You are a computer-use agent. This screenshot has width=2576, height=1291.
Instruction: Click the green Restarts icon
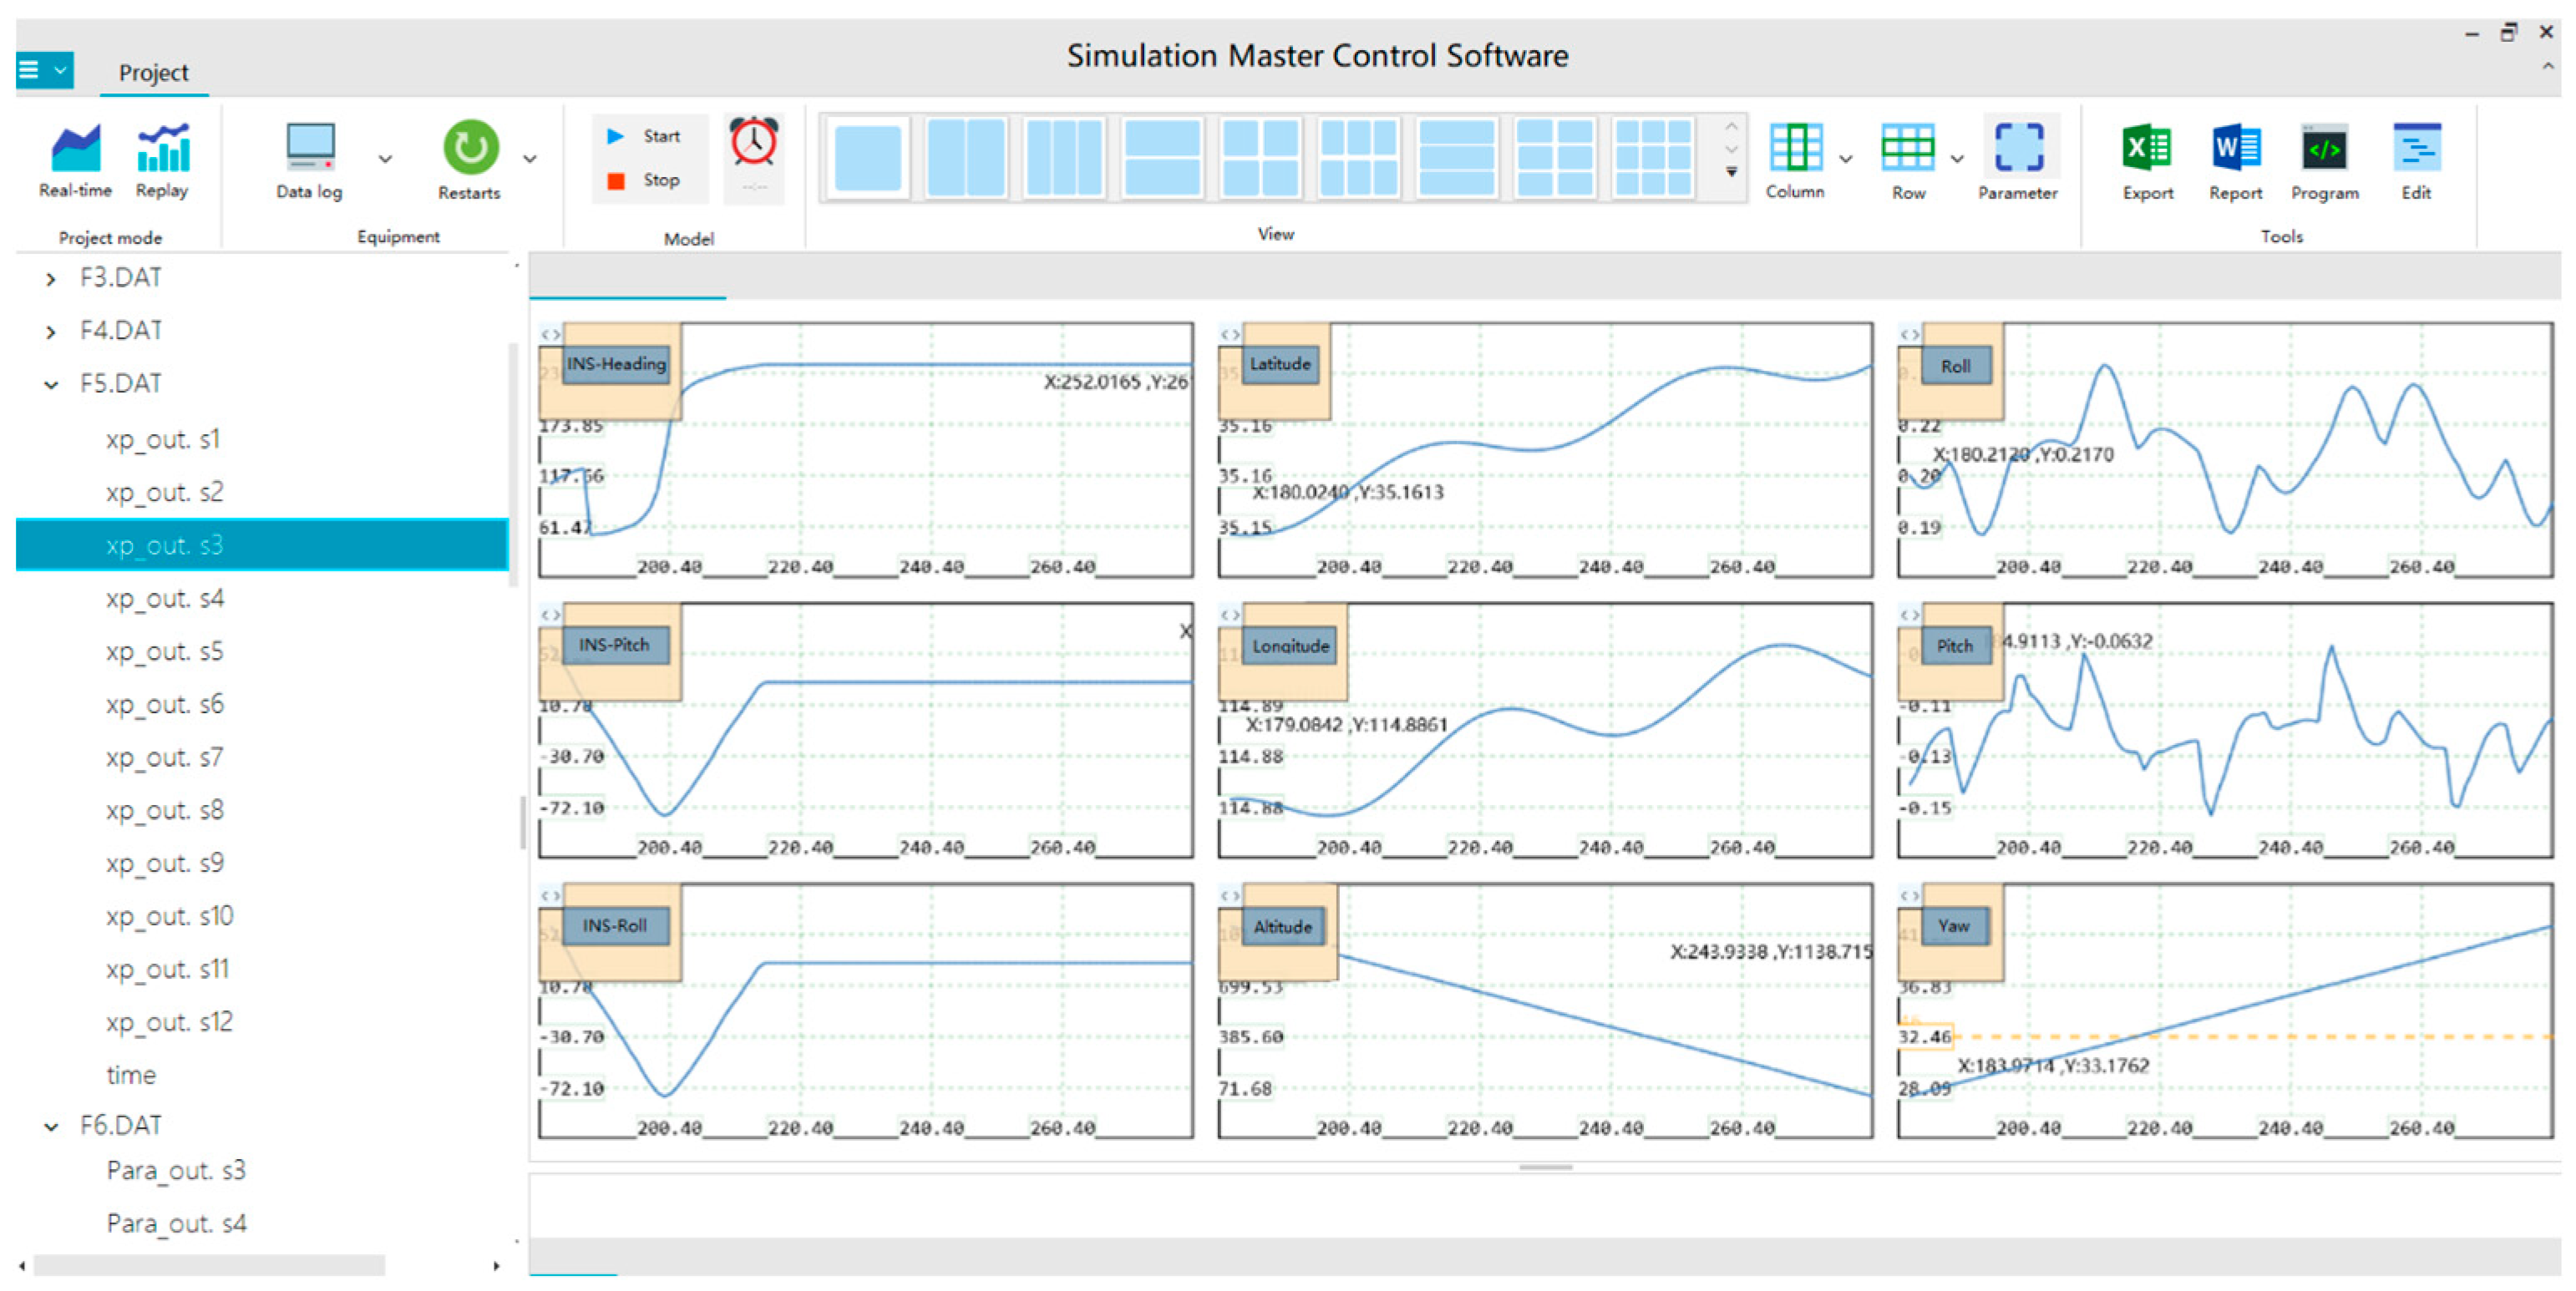coord(470,148)
